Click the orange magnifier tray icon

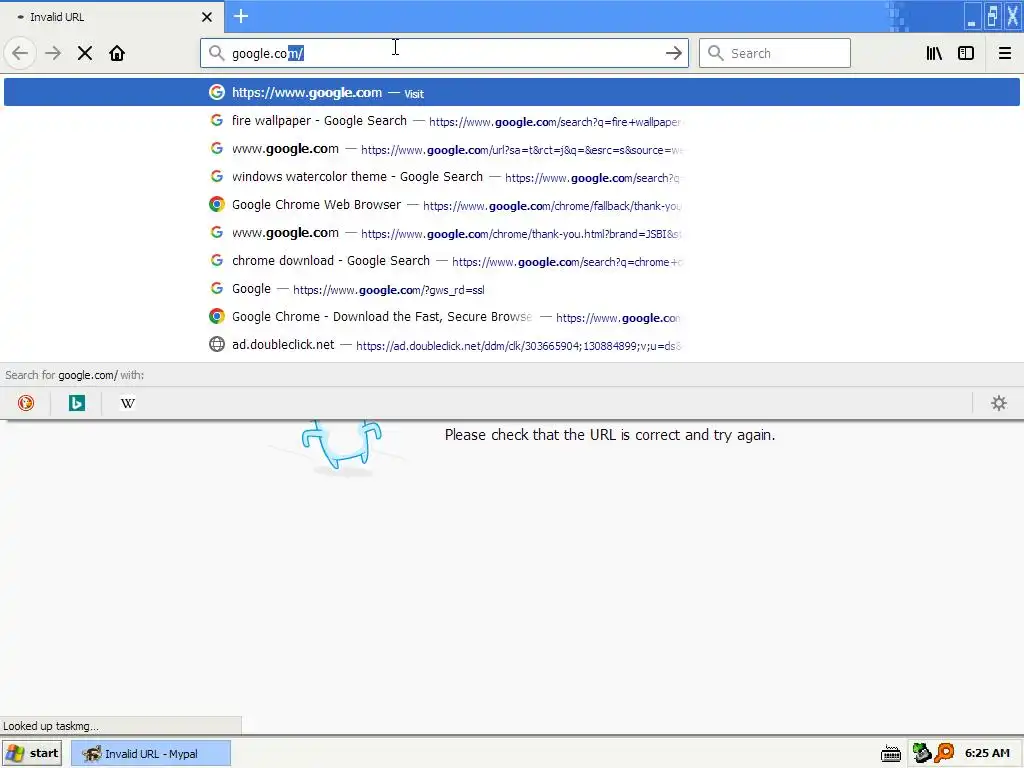tap(944, 753)
